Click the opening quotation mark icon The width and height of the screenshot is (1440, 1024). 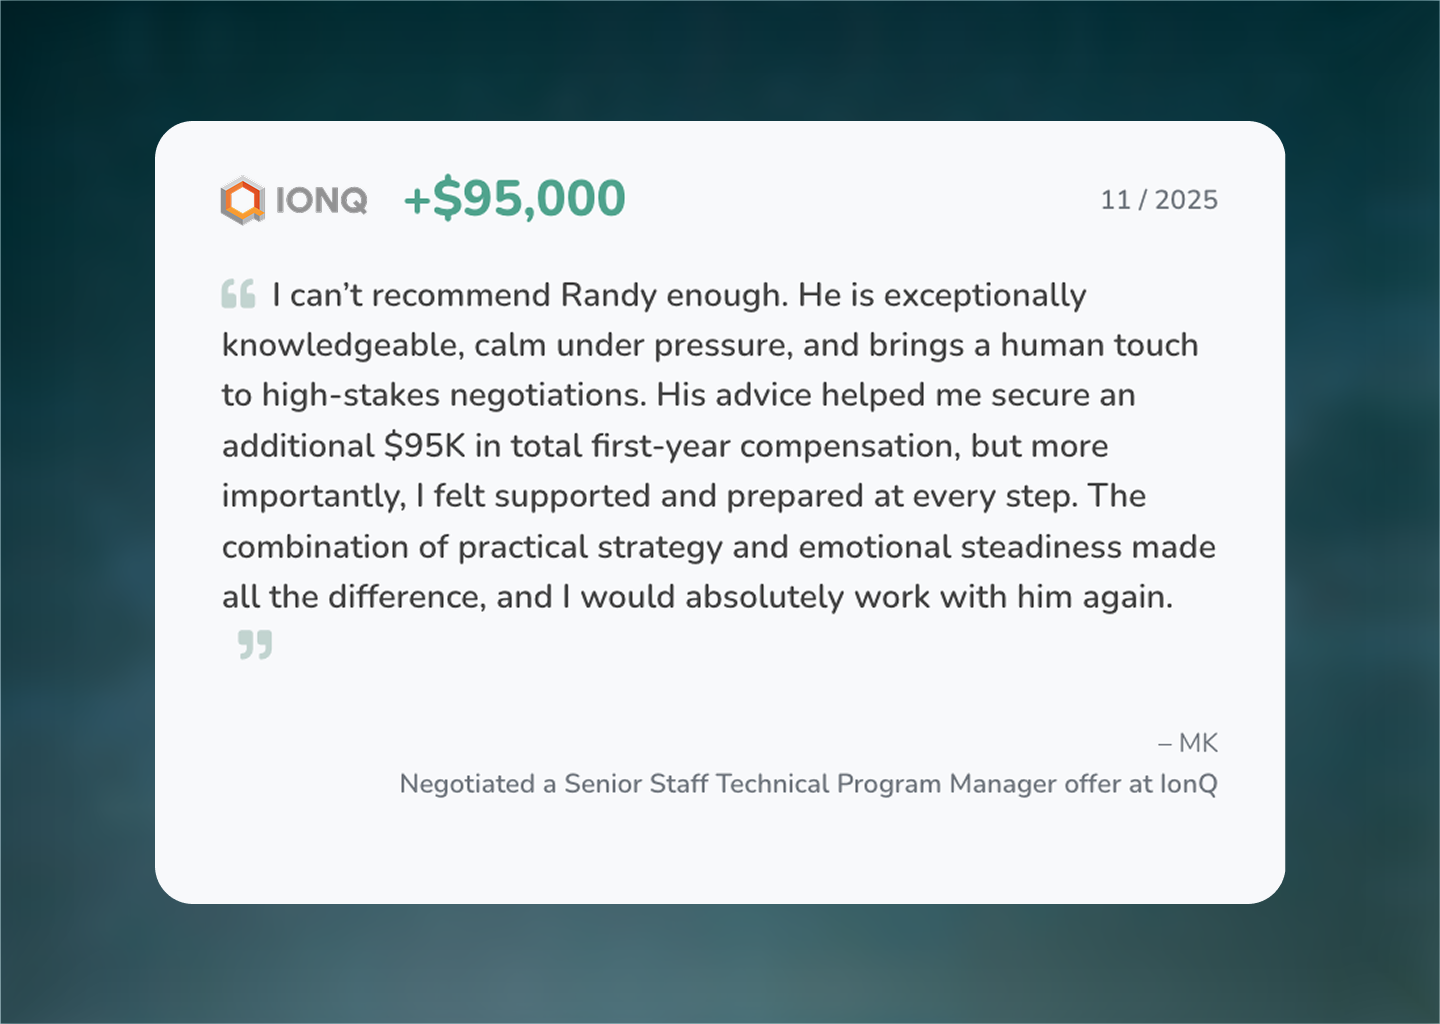pos(238,294)
